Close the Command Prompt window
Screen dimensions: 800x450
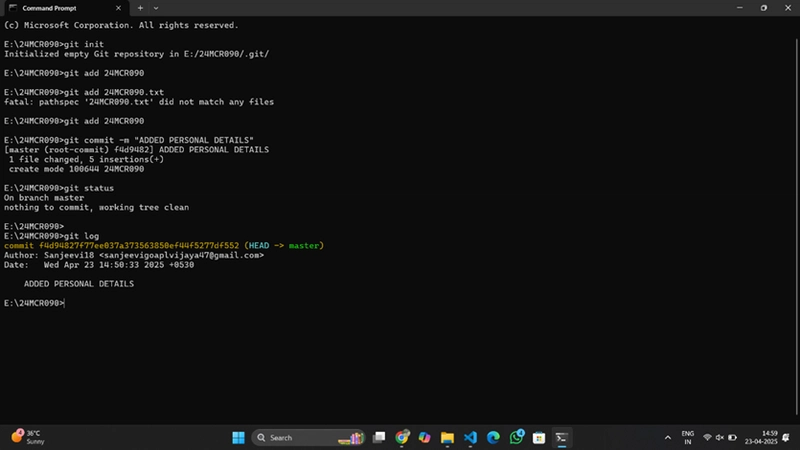788,8
